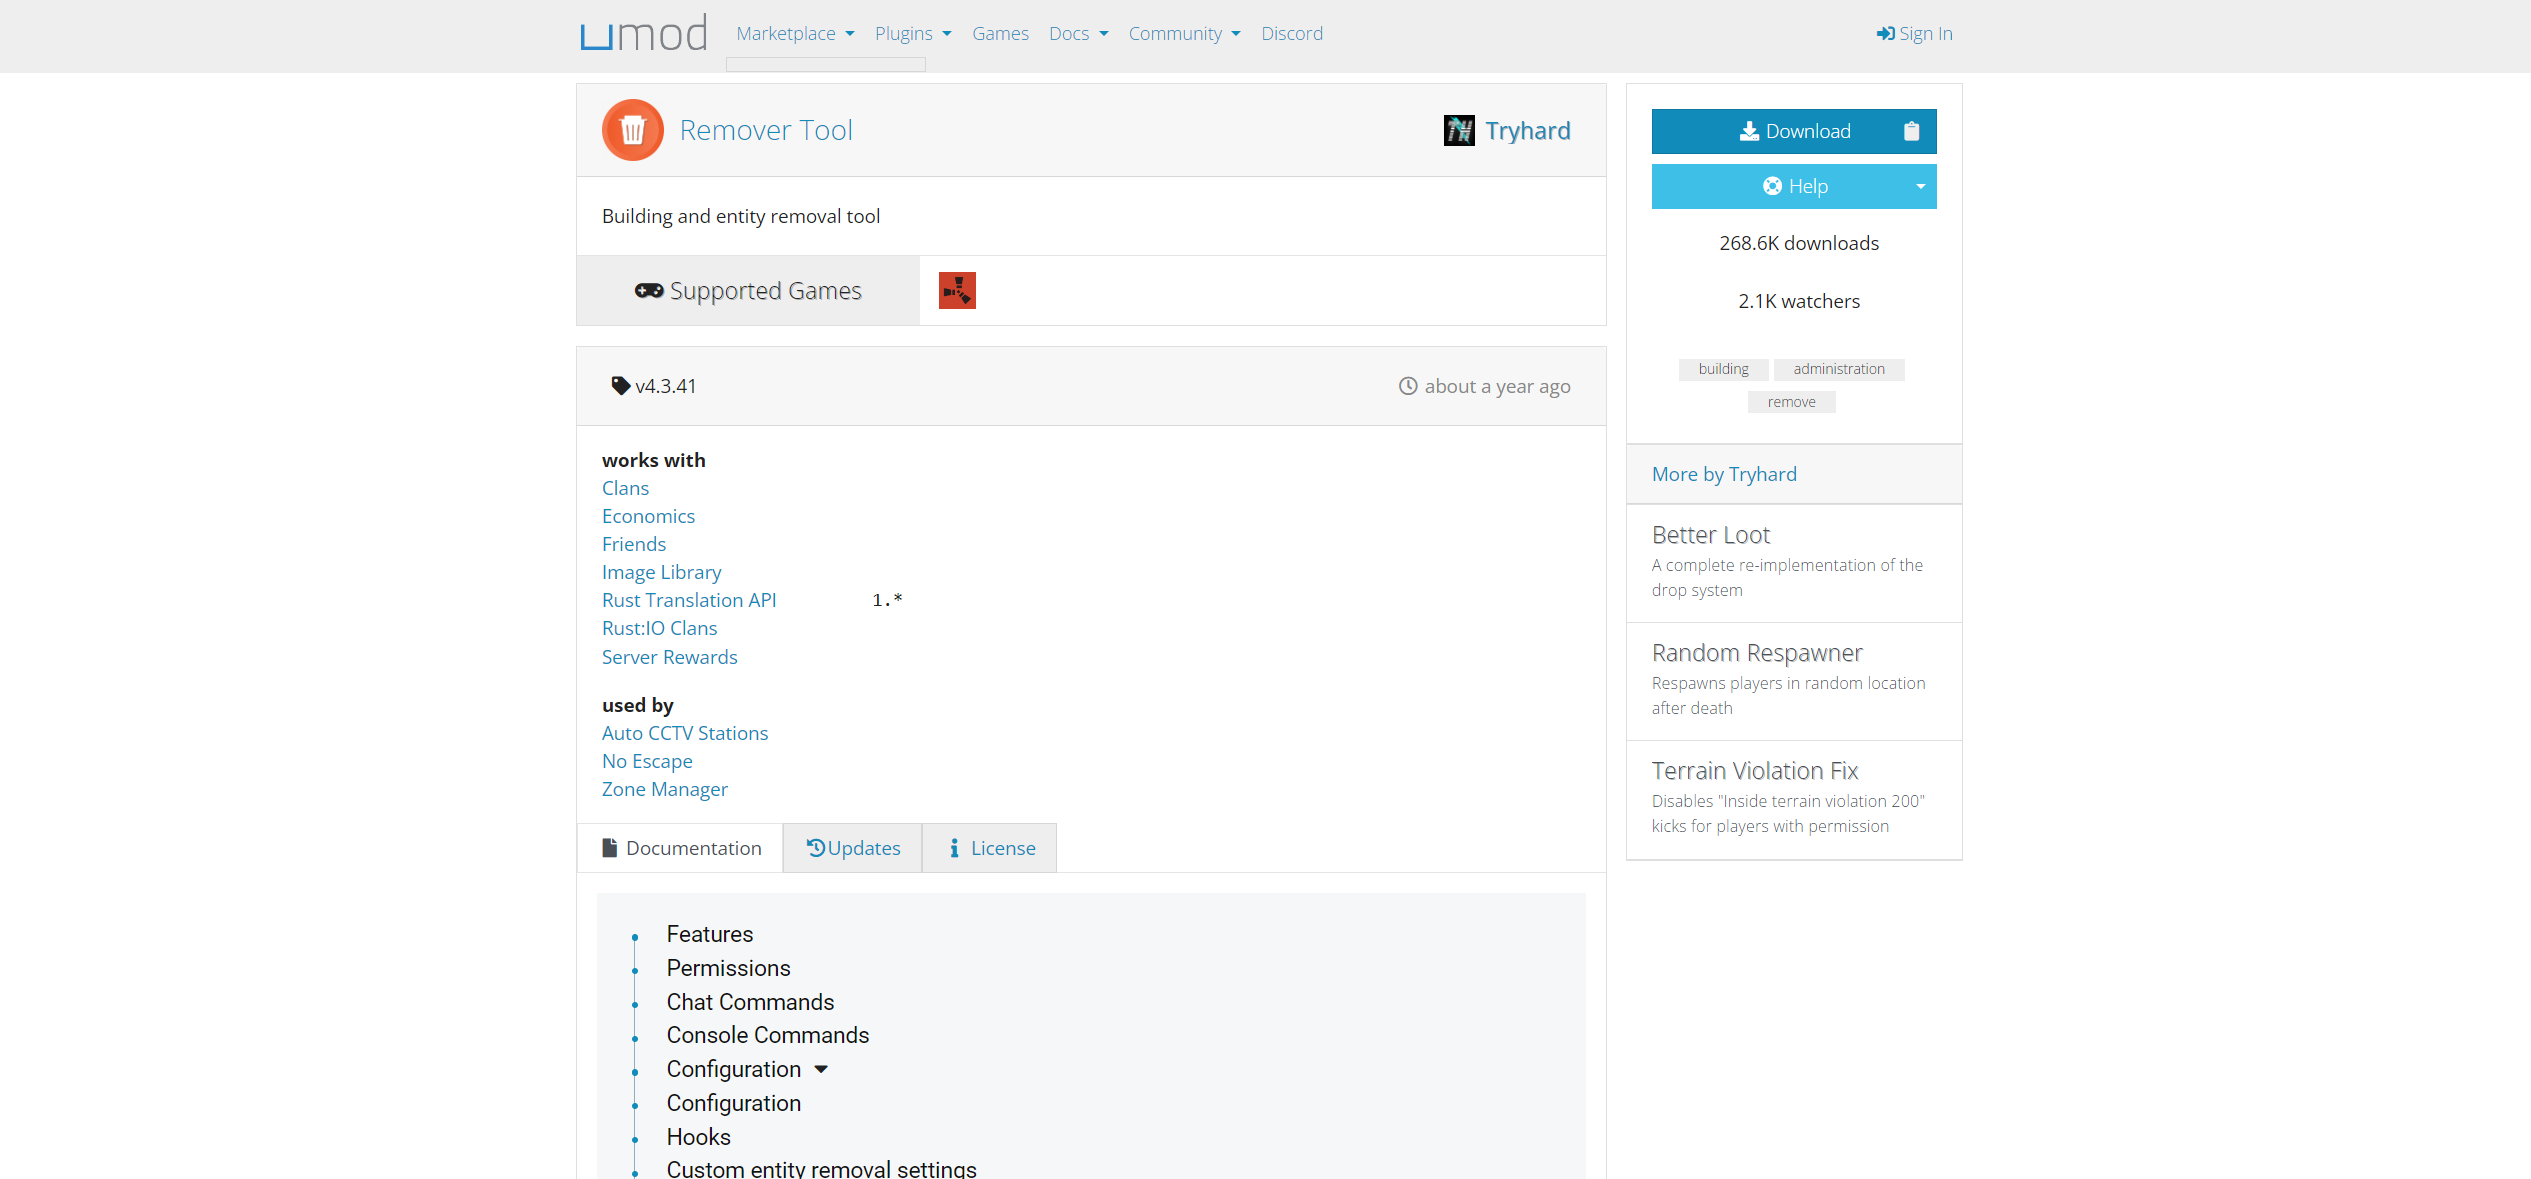The height and width of the screenshot is (1179, 2531).
Task: Jump to Hooks section
Action: coord(698,1137)
